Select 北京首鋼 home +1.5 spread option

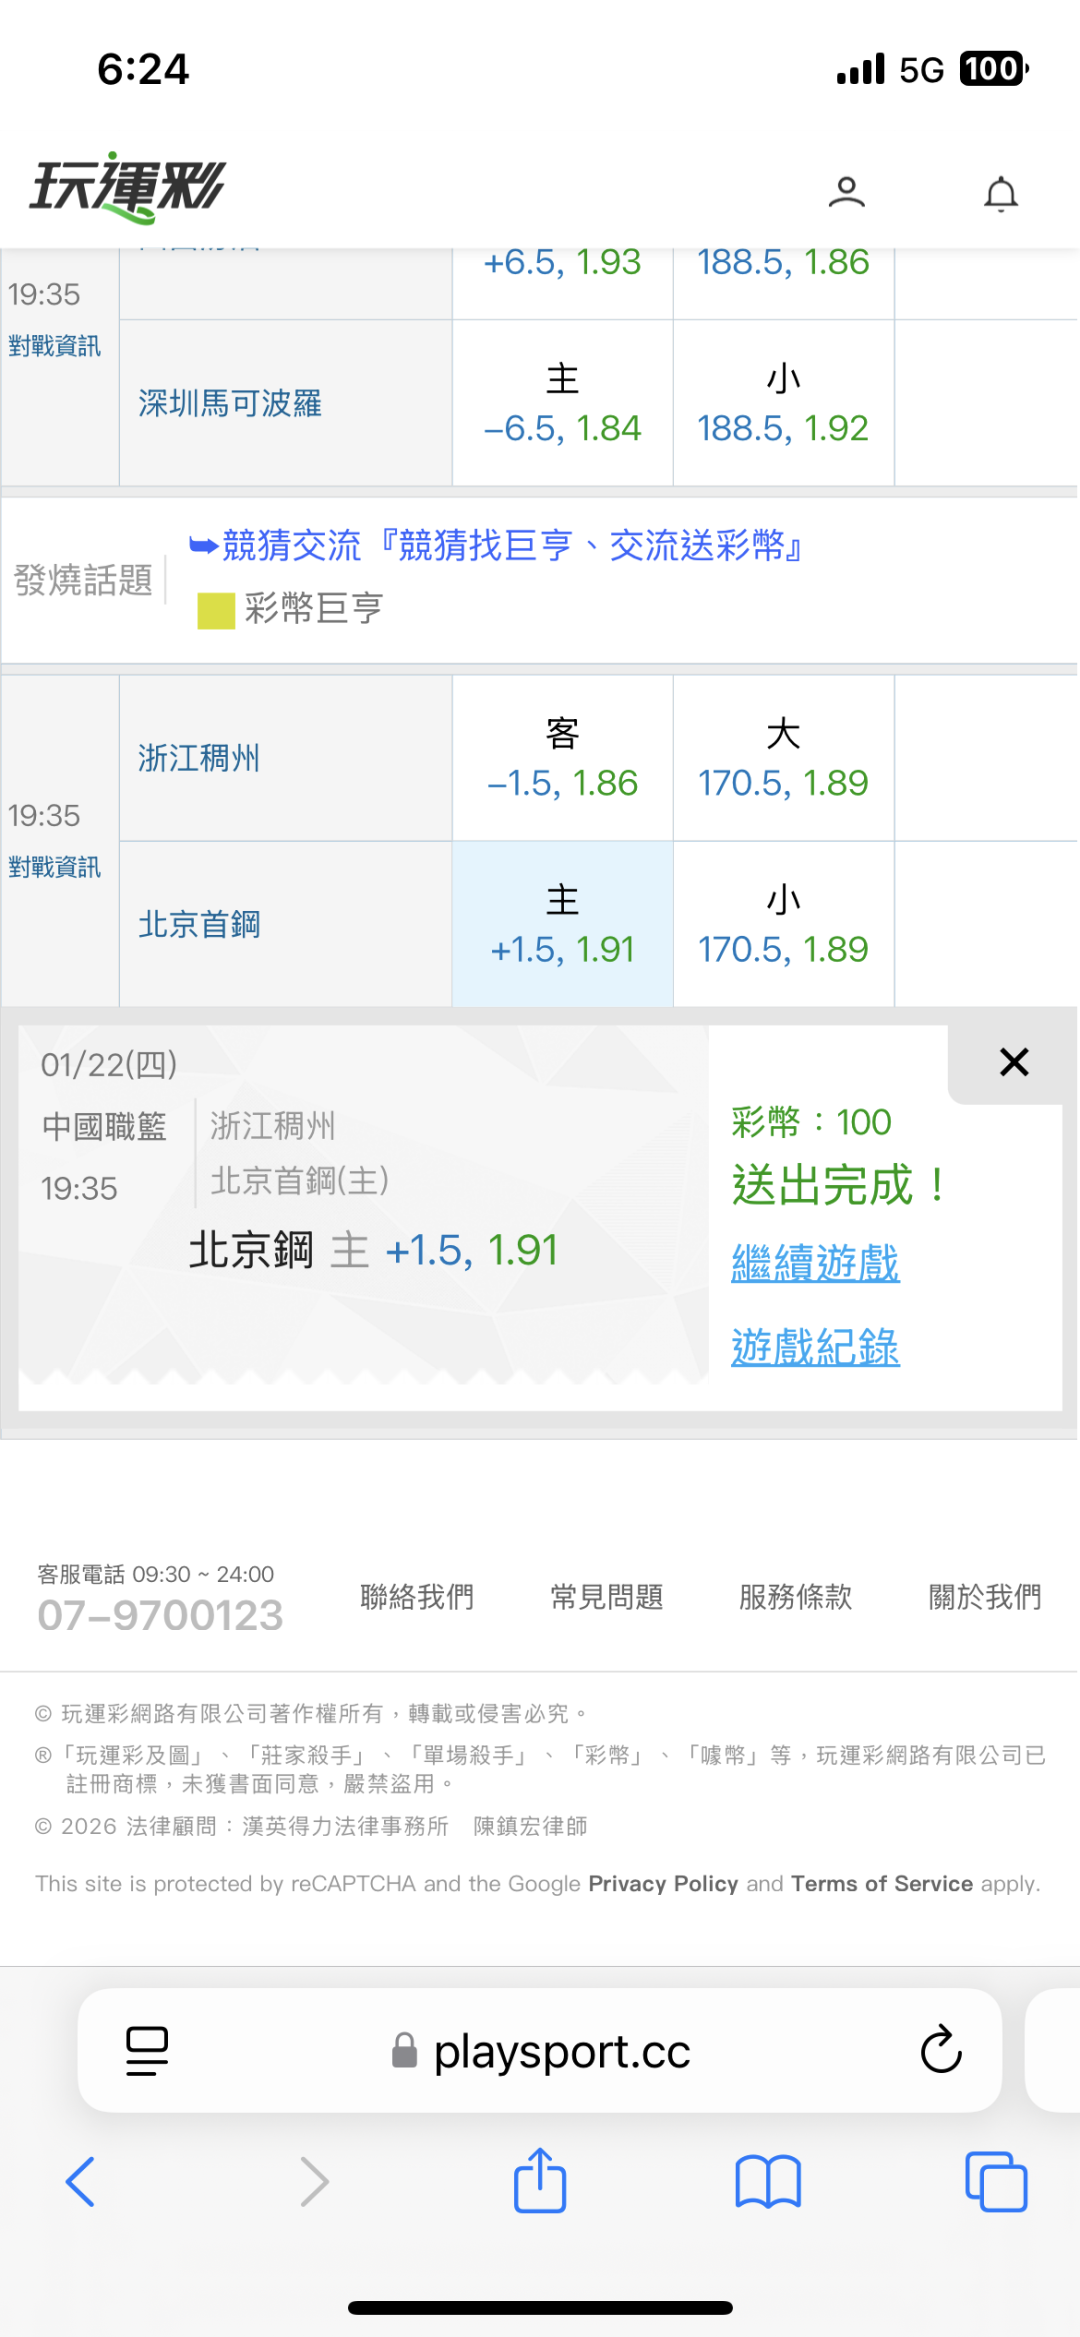point(562,925)
